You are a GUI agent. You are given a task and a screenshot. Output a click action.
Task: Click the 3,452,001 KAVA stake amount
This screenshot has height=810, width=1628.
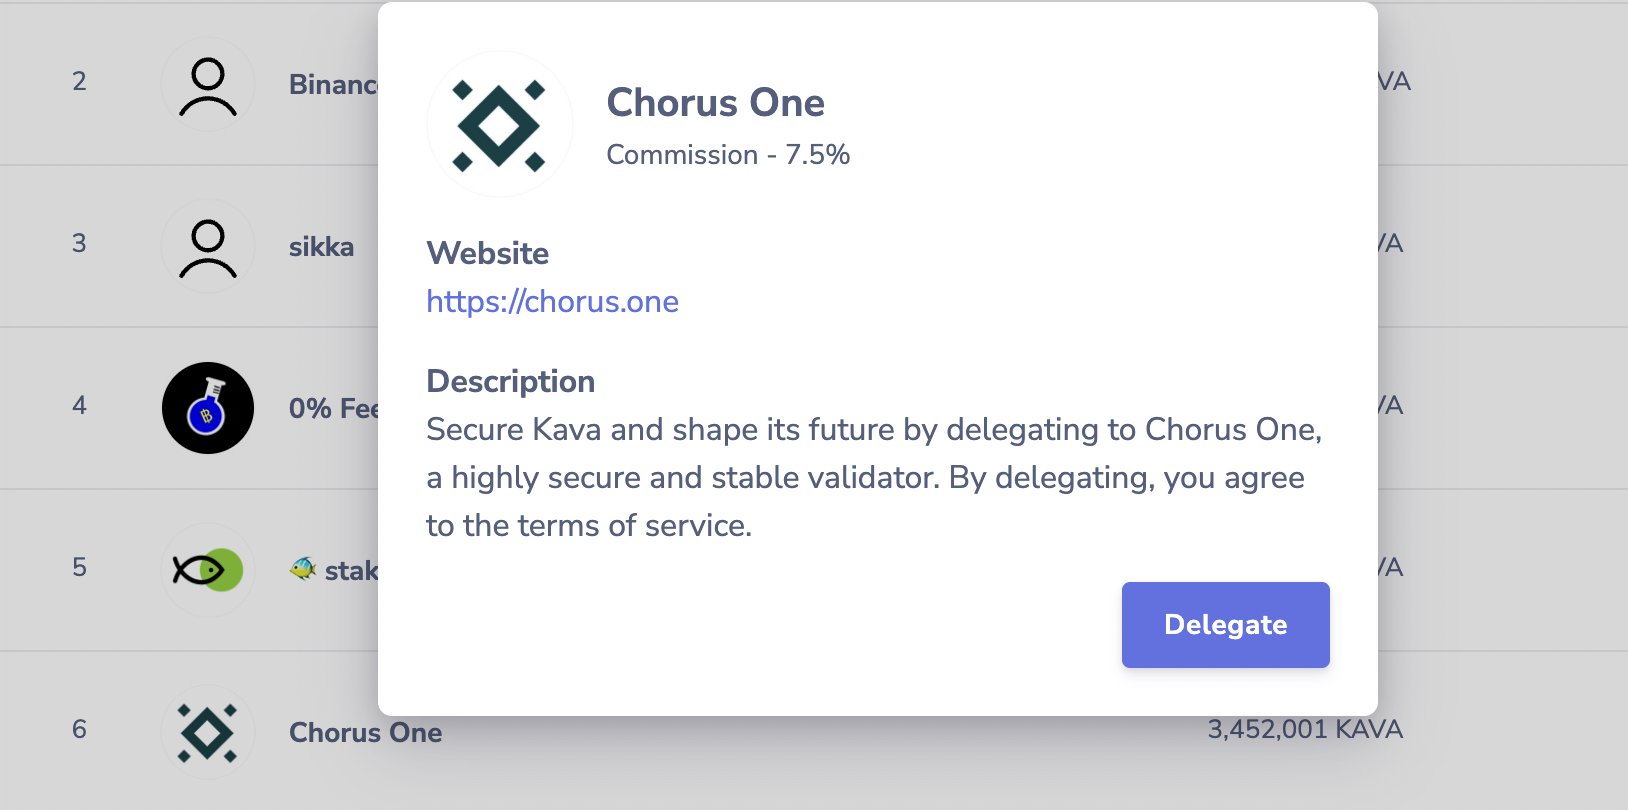(x=1304, y=730)
